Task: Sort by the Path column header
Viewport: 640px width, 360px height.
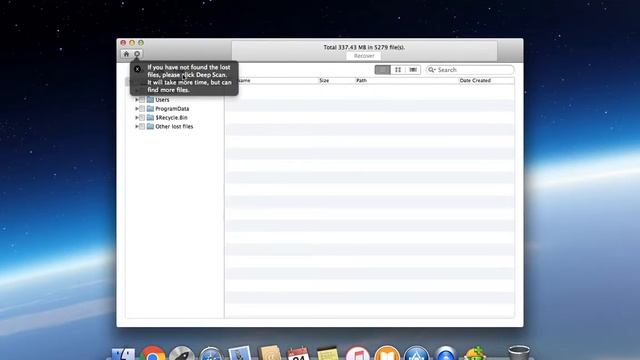Action: pos(361,81)
